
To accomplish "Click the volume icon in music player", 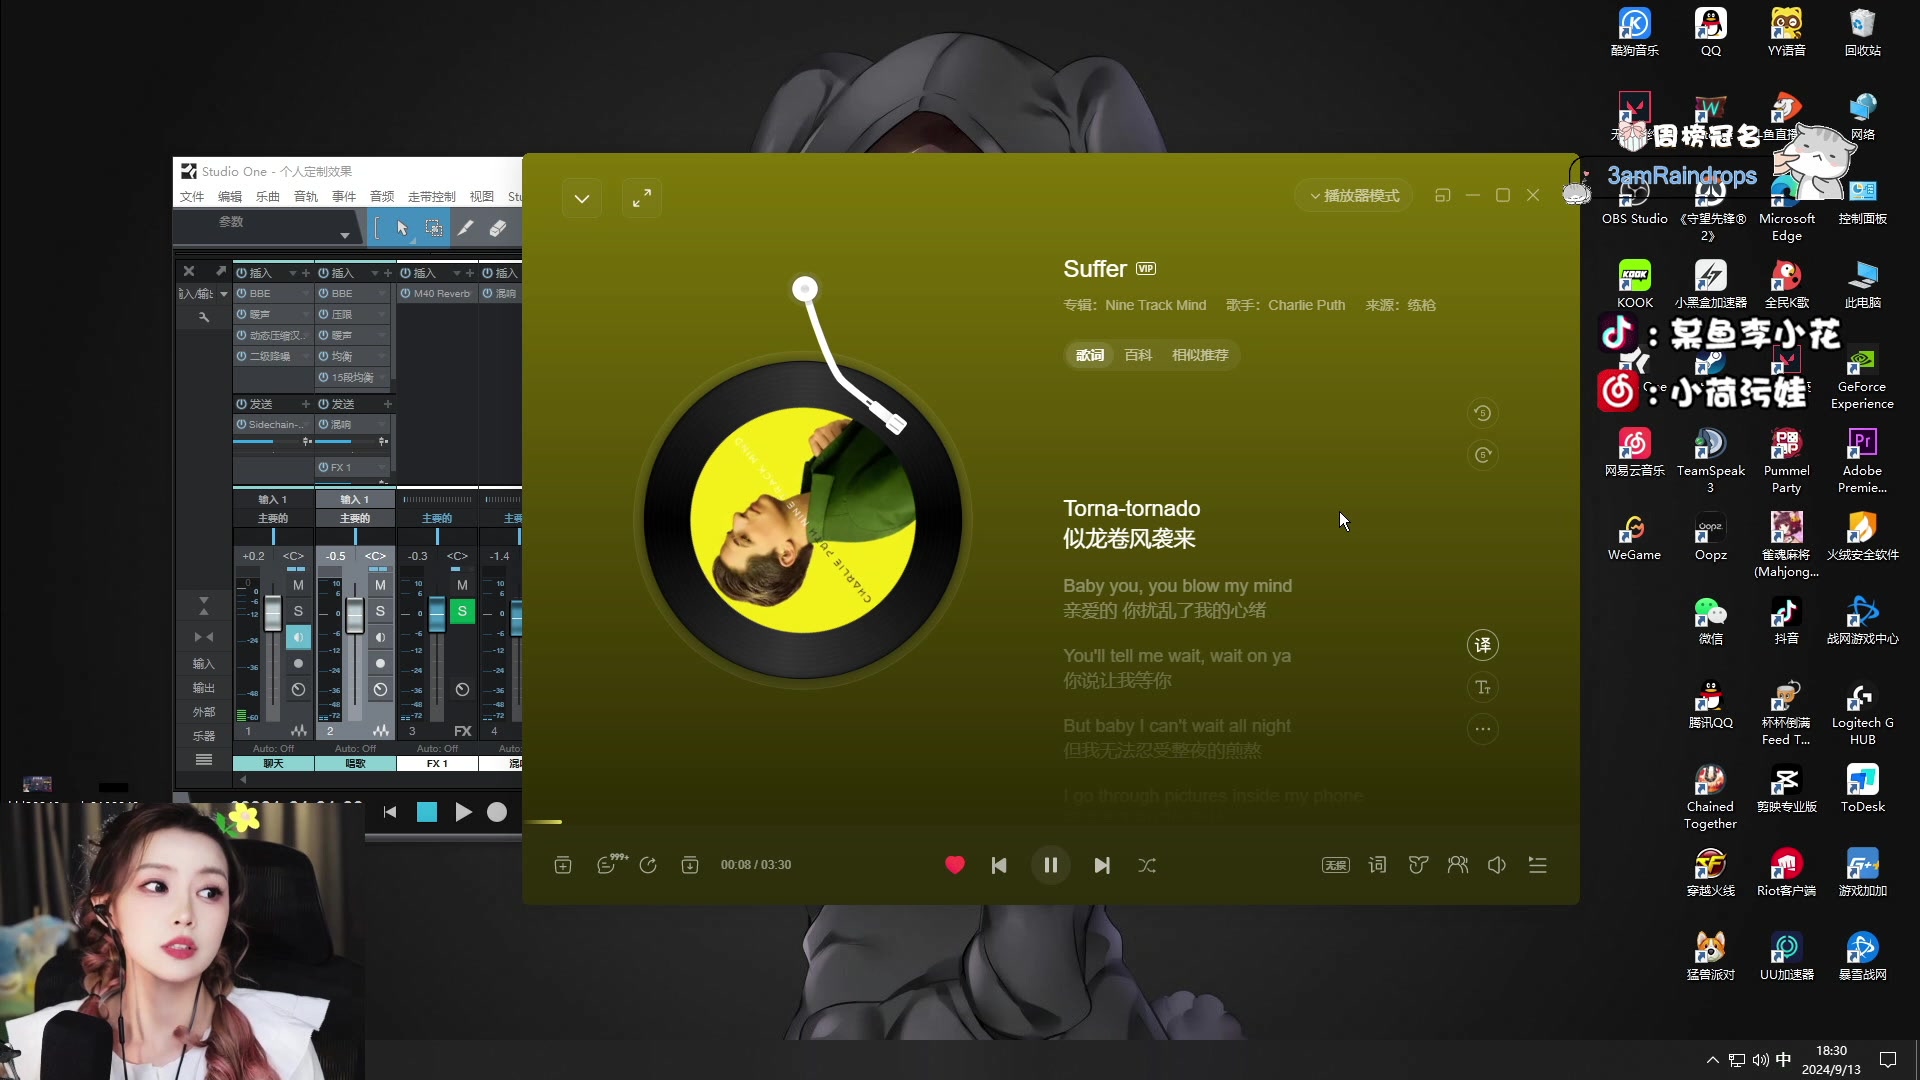I will click(1497, 865).
